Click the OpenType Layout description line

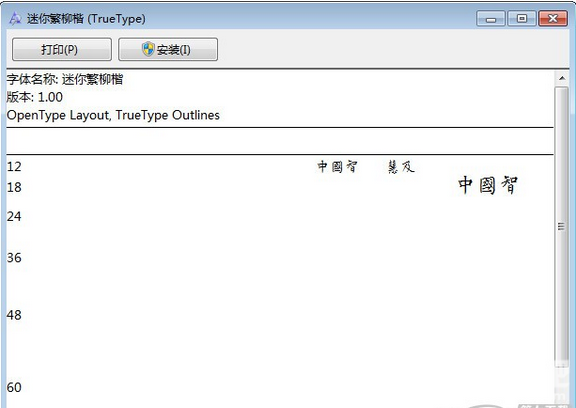tap(113, 115)
